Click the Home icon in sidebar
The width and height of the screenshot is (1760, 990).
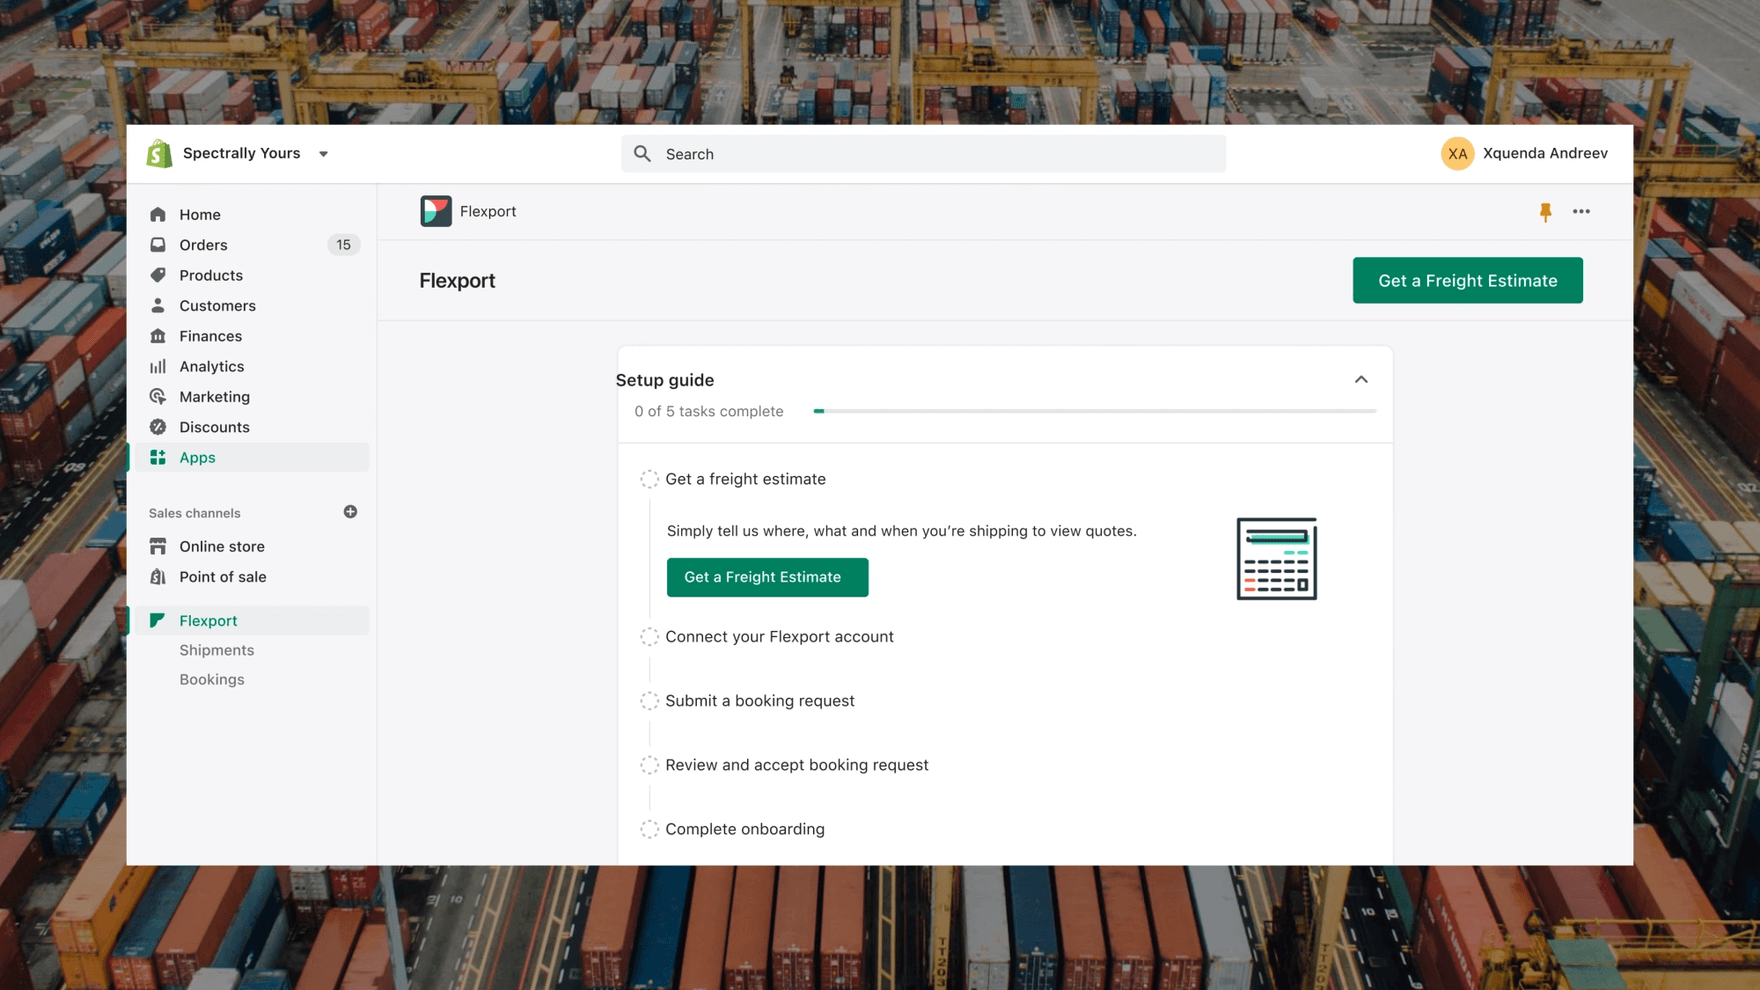pos(158,214)
